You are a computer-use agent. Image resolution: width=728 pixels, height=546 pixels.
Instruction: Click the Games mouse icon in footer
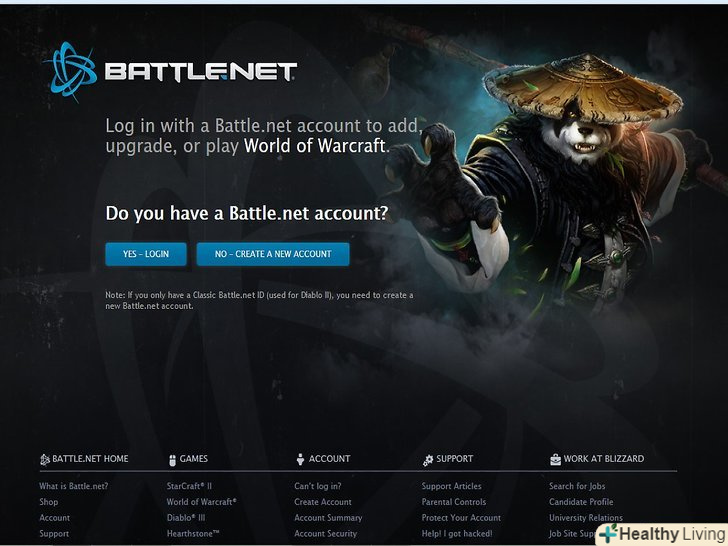(172, 460)
